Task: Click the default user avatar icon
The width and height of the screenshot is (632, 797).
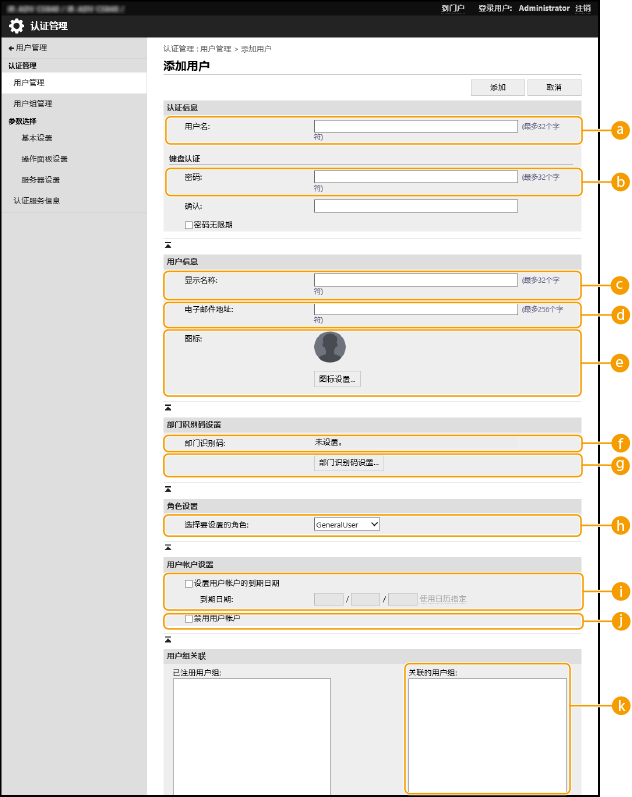Action: (329, 347)
